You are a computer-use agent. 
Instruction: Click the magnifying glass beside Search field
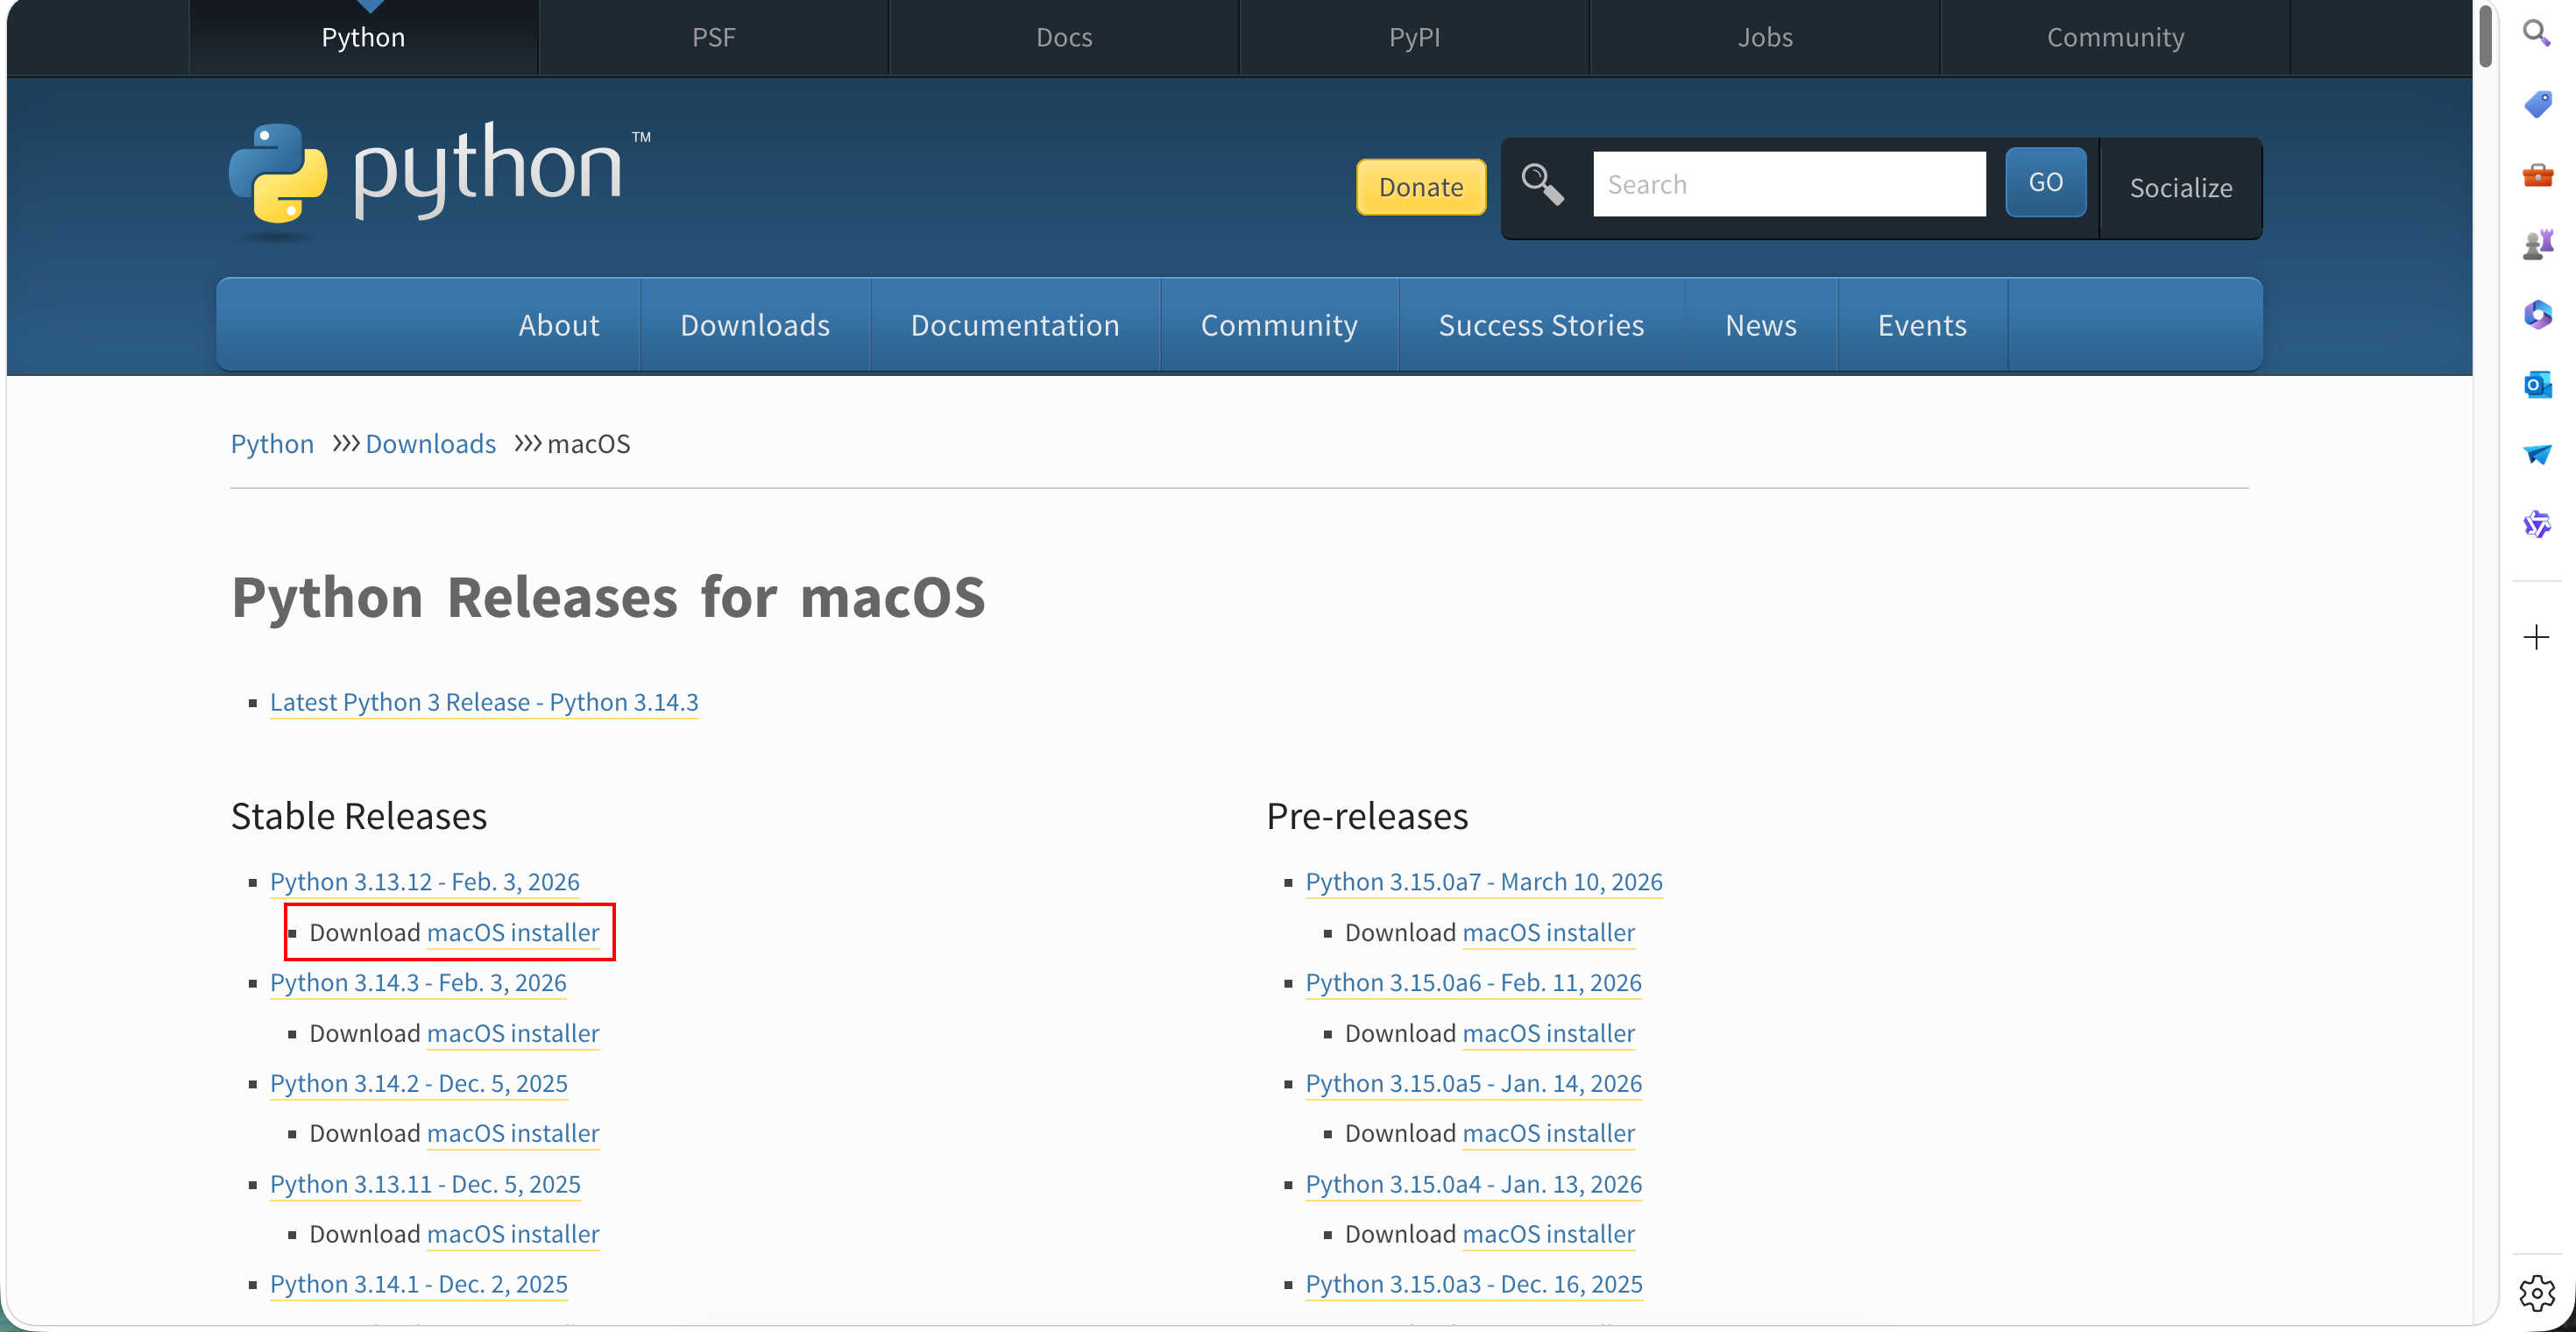click(x=1541, y=184)
